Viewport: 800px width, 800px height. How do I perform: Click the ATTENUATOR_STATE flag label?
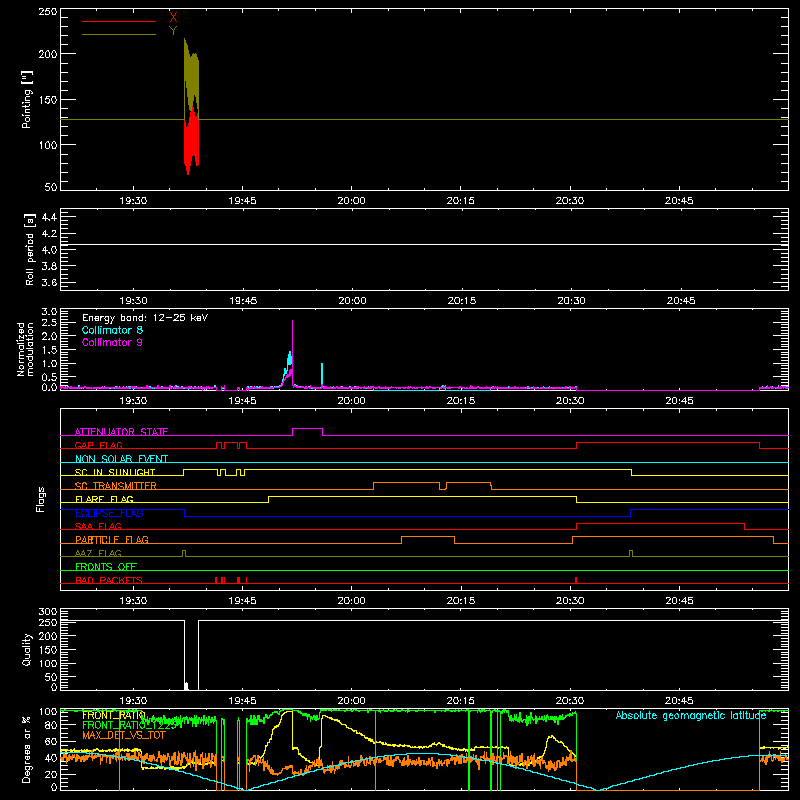point(121,432)
